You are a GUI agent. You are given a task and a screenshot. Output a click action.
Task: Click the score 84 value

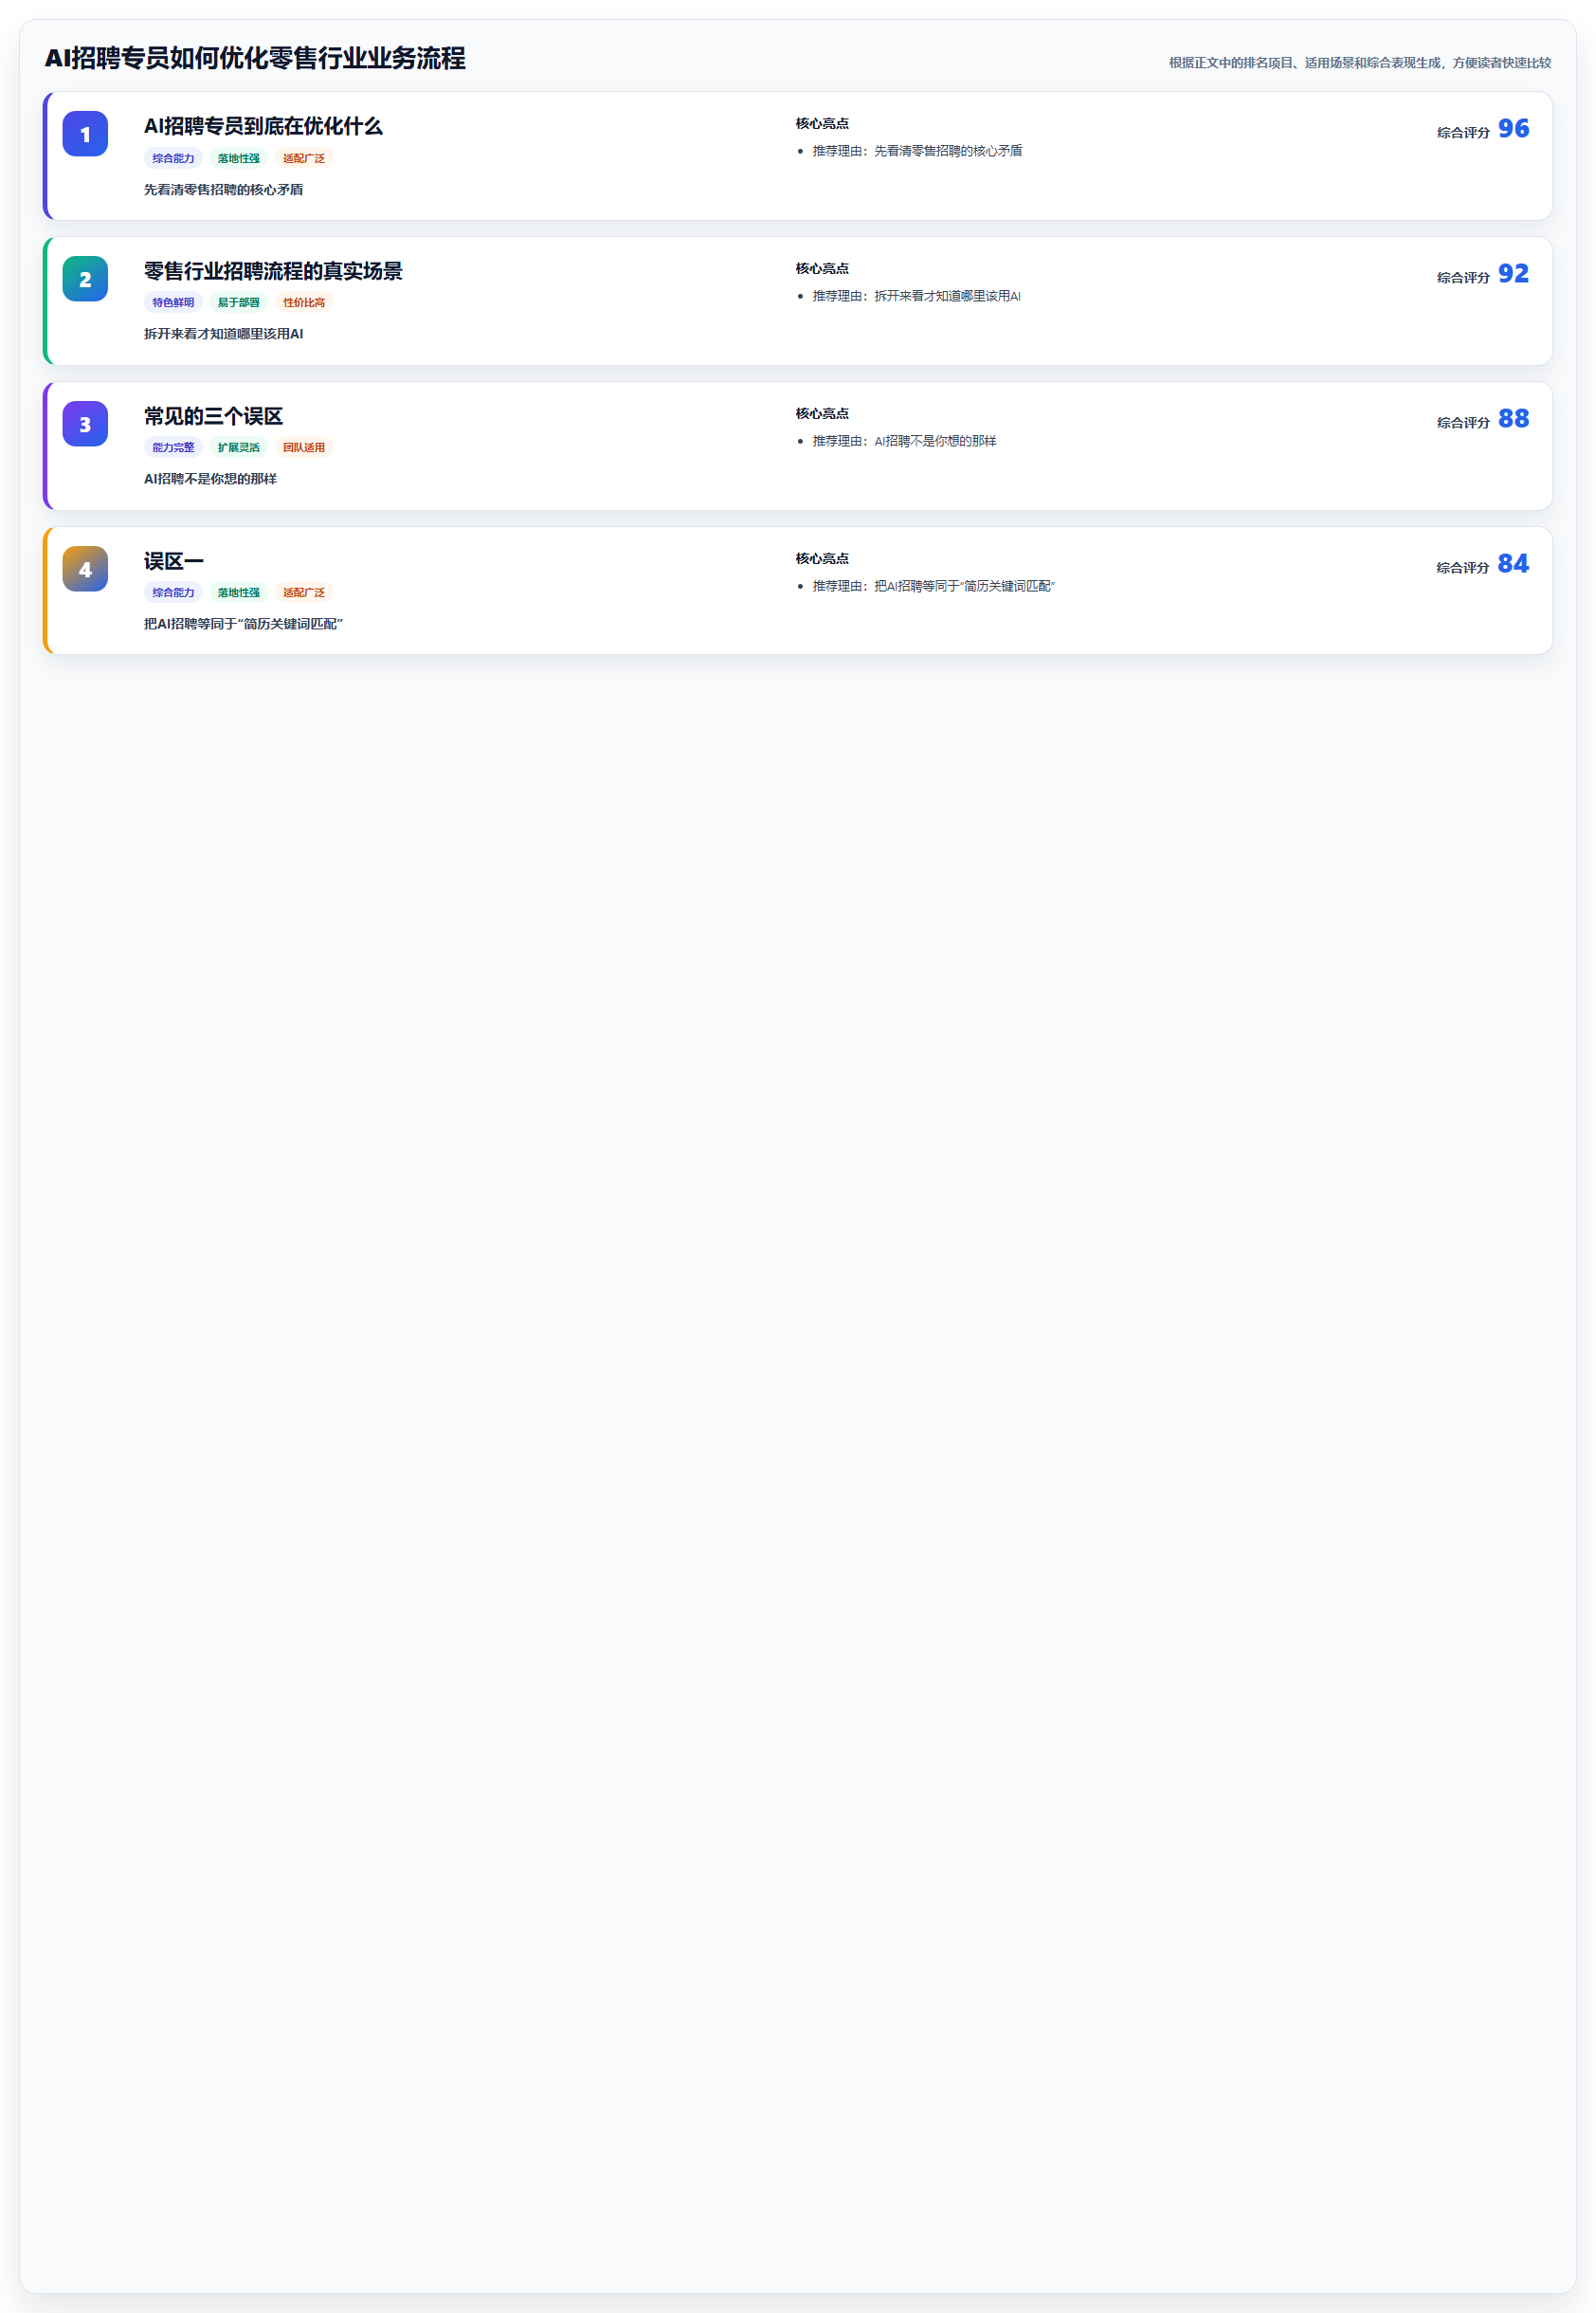pos(1513,563)
